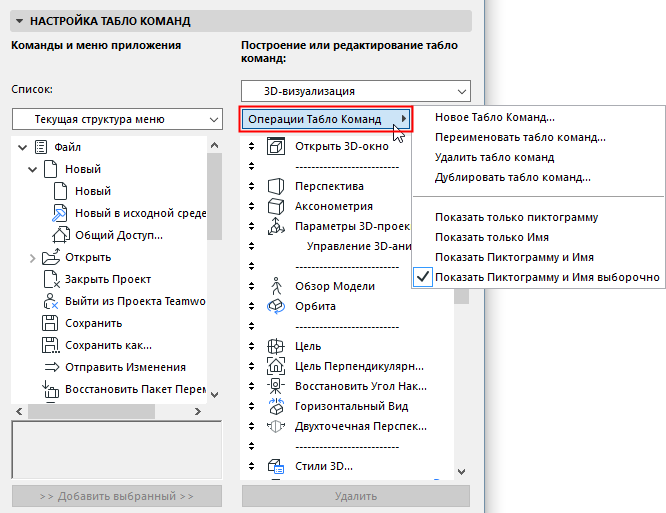Choose Показать только пиктограмму option
The width and height of the screenshot is (666, 513).
[516, 217]
